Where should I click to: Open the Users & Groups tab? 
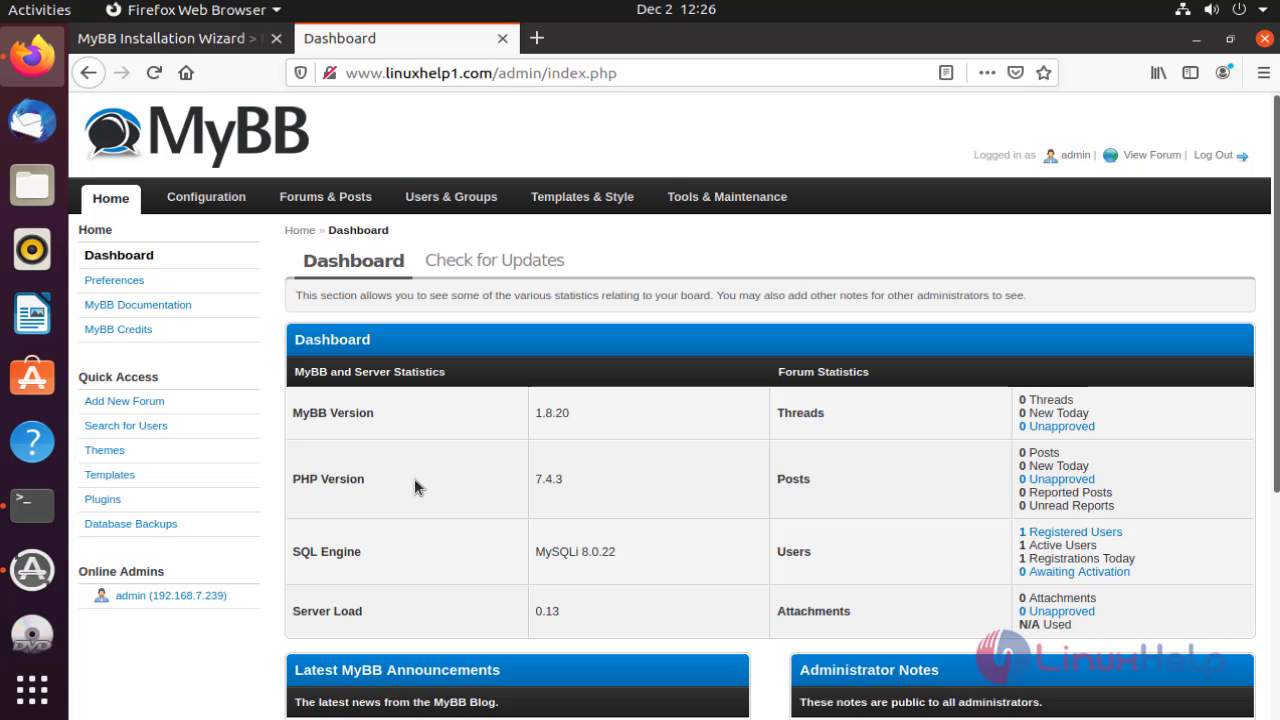pyautogui.click(x=451, y=197)
